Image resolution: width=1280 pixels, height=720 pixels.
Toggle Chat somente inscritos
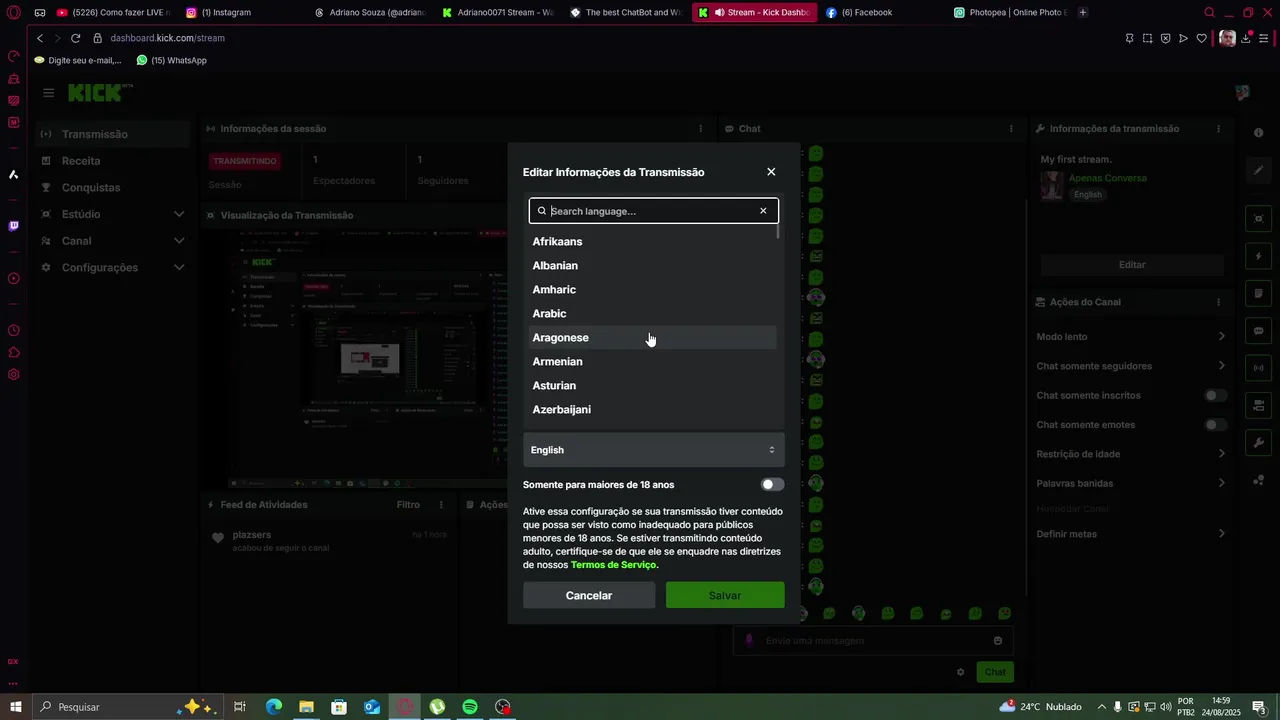pyautogui.click(x=1216, y=396)
